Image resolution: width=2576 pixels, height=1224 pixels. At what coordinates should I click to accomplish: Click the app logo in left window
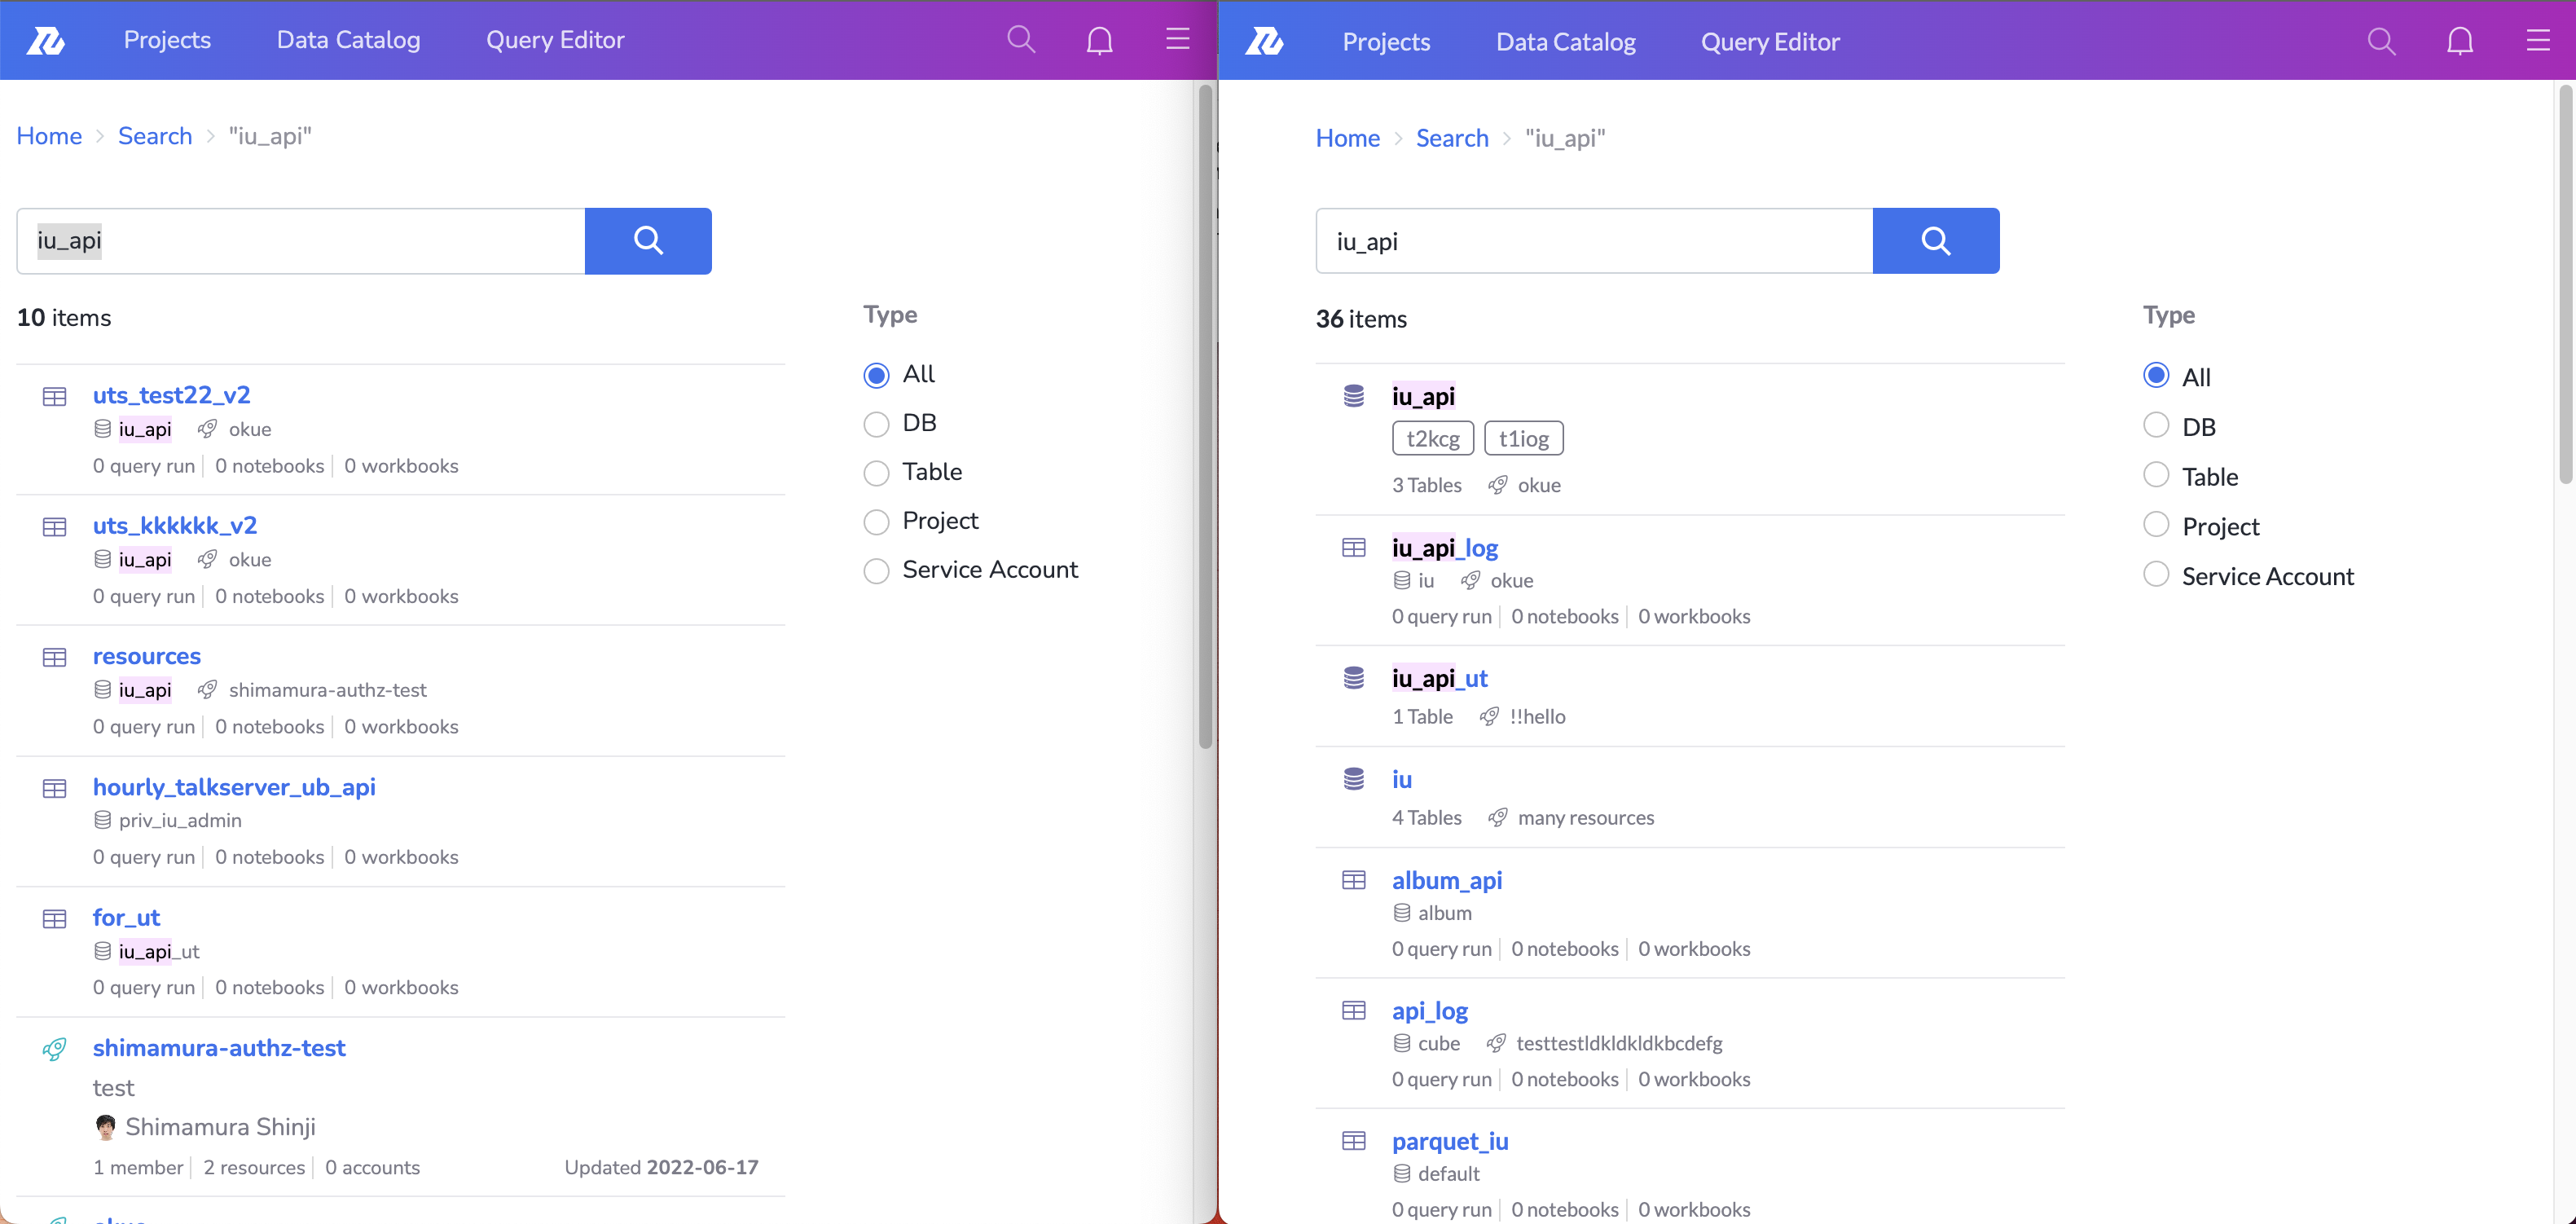(46, 40)
